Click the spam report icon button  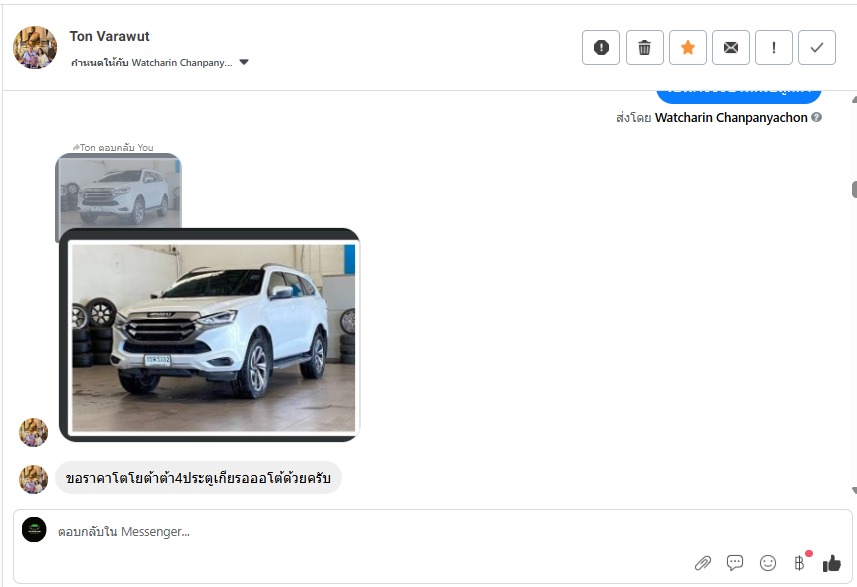coord(601,47)
